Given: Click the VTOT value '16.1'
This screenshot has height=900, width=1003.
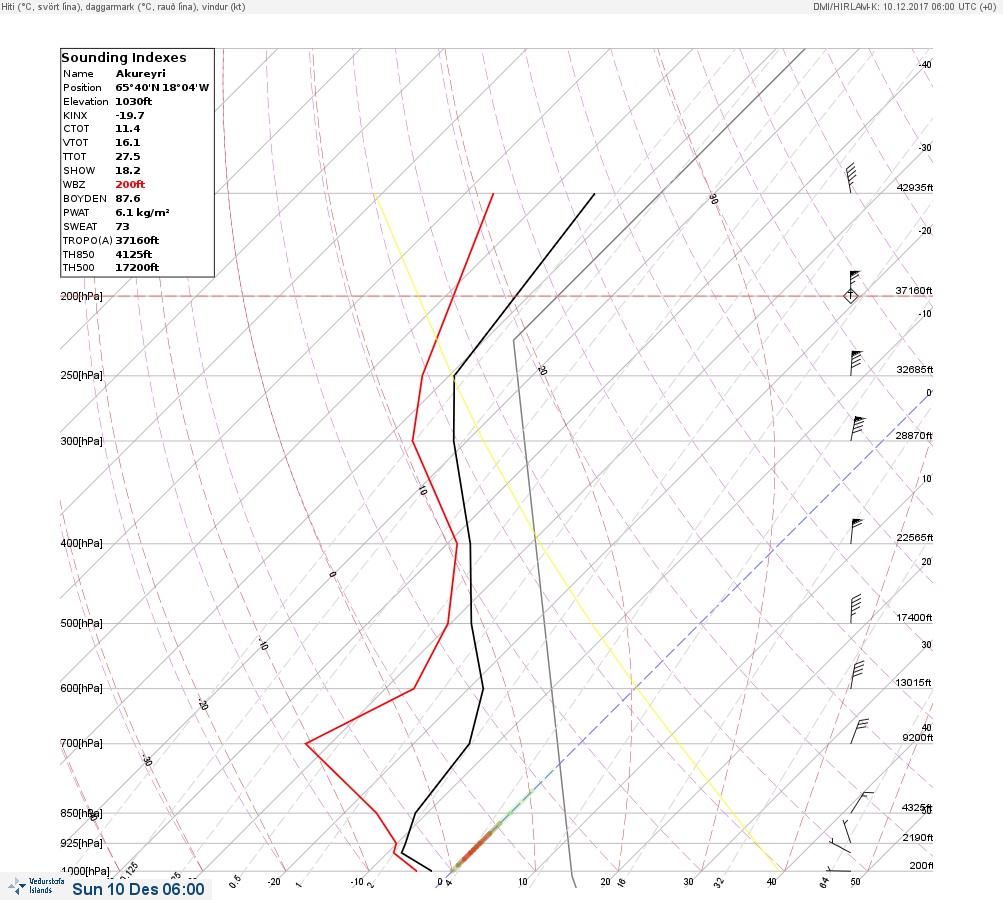Looking at the screenshot, I should (x=127, y=143).
